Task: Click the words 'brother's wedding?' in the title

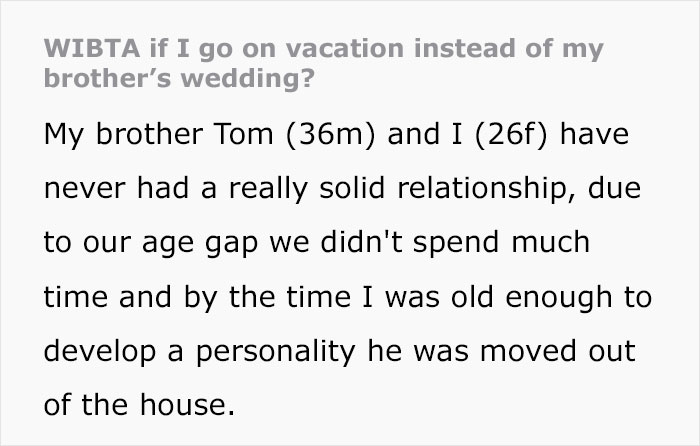Action: 179,79
